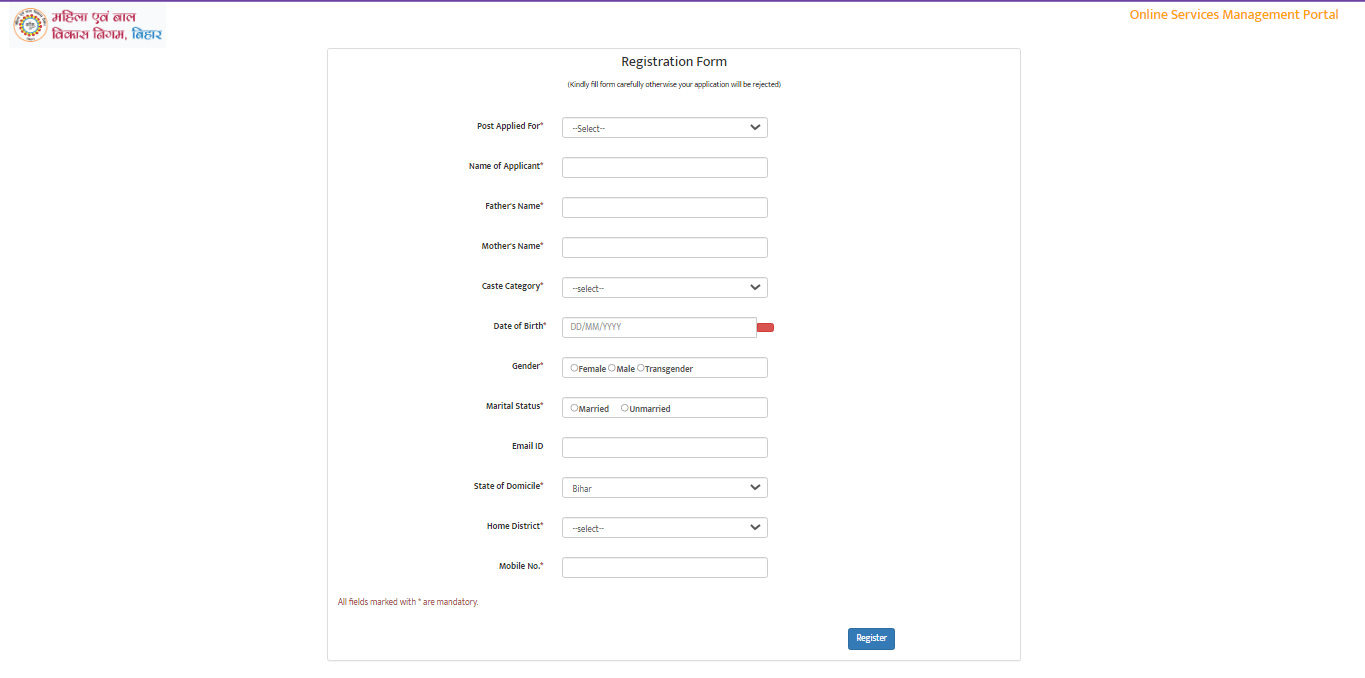Select the Female gender radio button
The image size is (1365, 678).
574,368
